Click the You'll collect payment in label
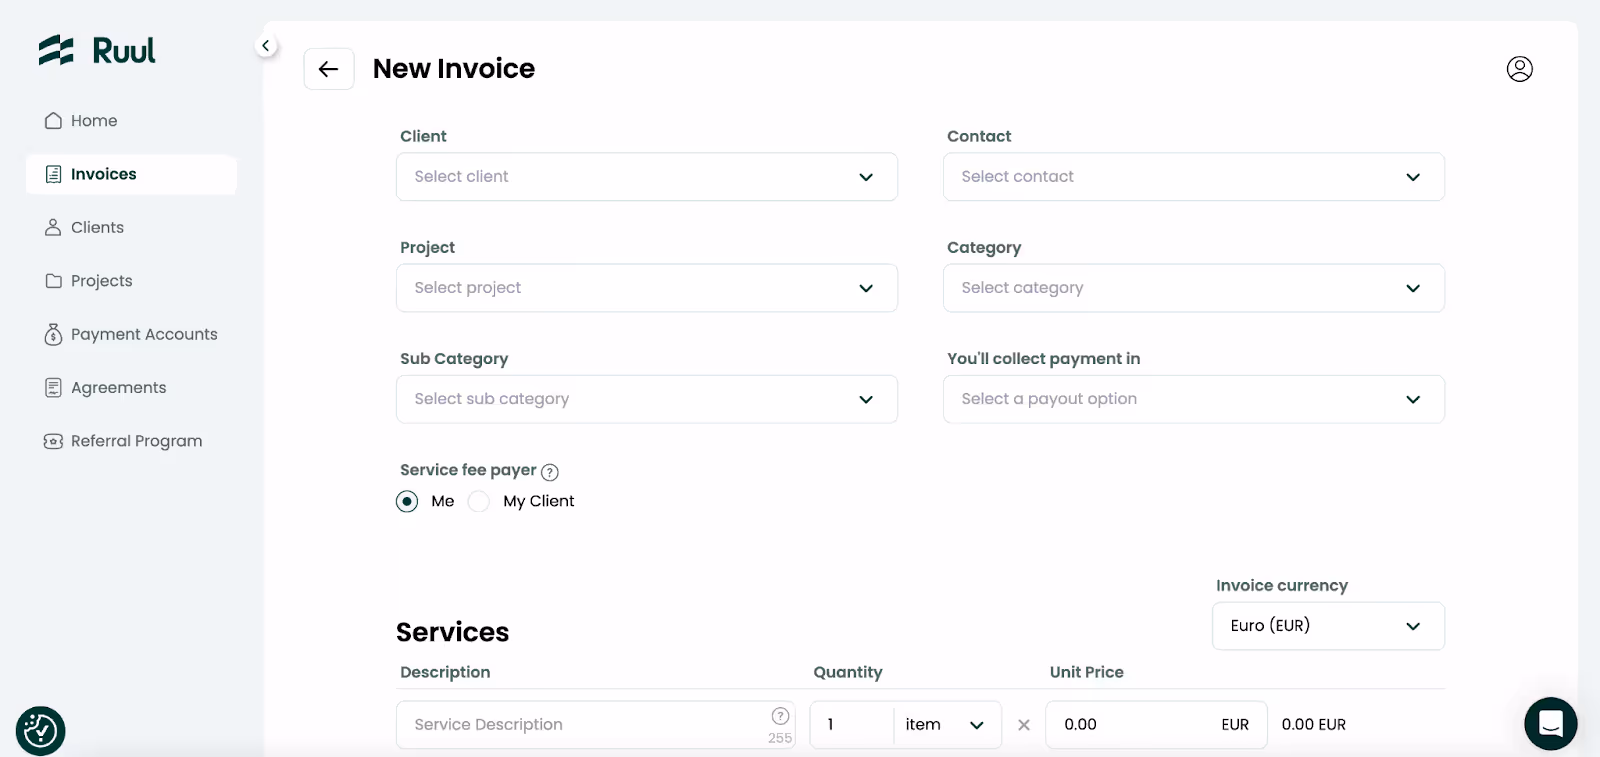 (x=1043, y=358)
